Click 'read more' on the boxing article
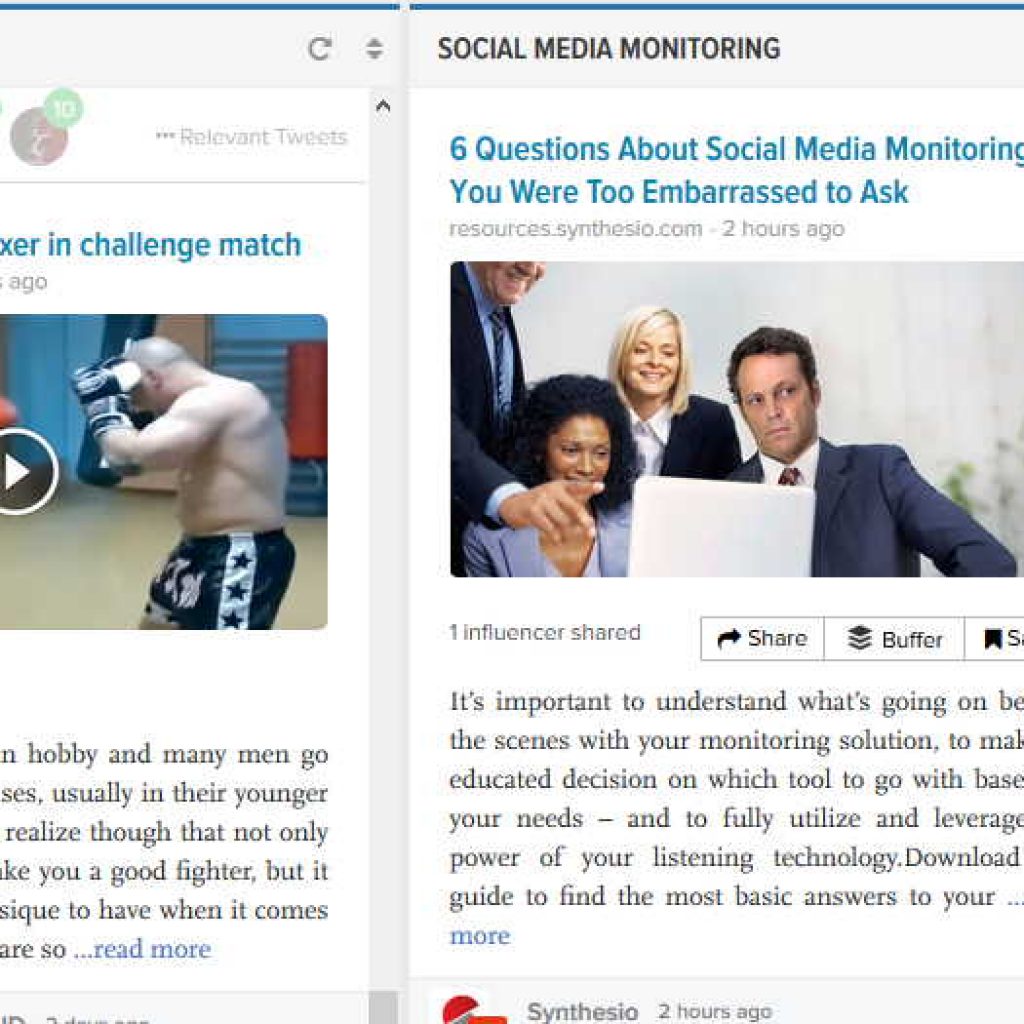1024x1024 pixels. (x=142, y=949)
